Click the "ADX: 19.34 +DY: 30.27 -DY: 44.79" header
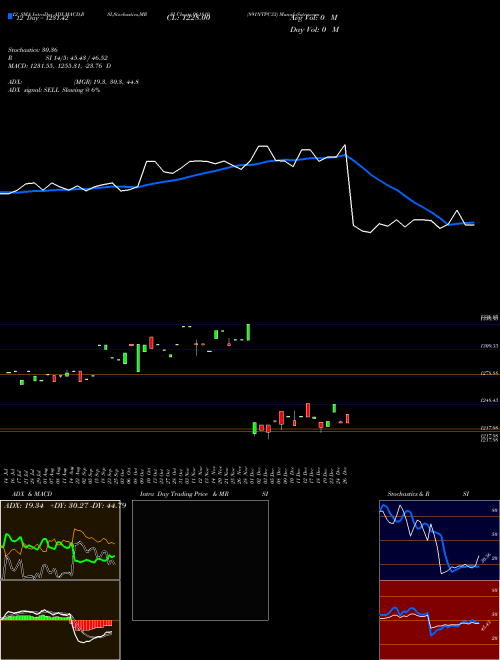The height and width of the screenshot is (660, 500). click(65, 505)
